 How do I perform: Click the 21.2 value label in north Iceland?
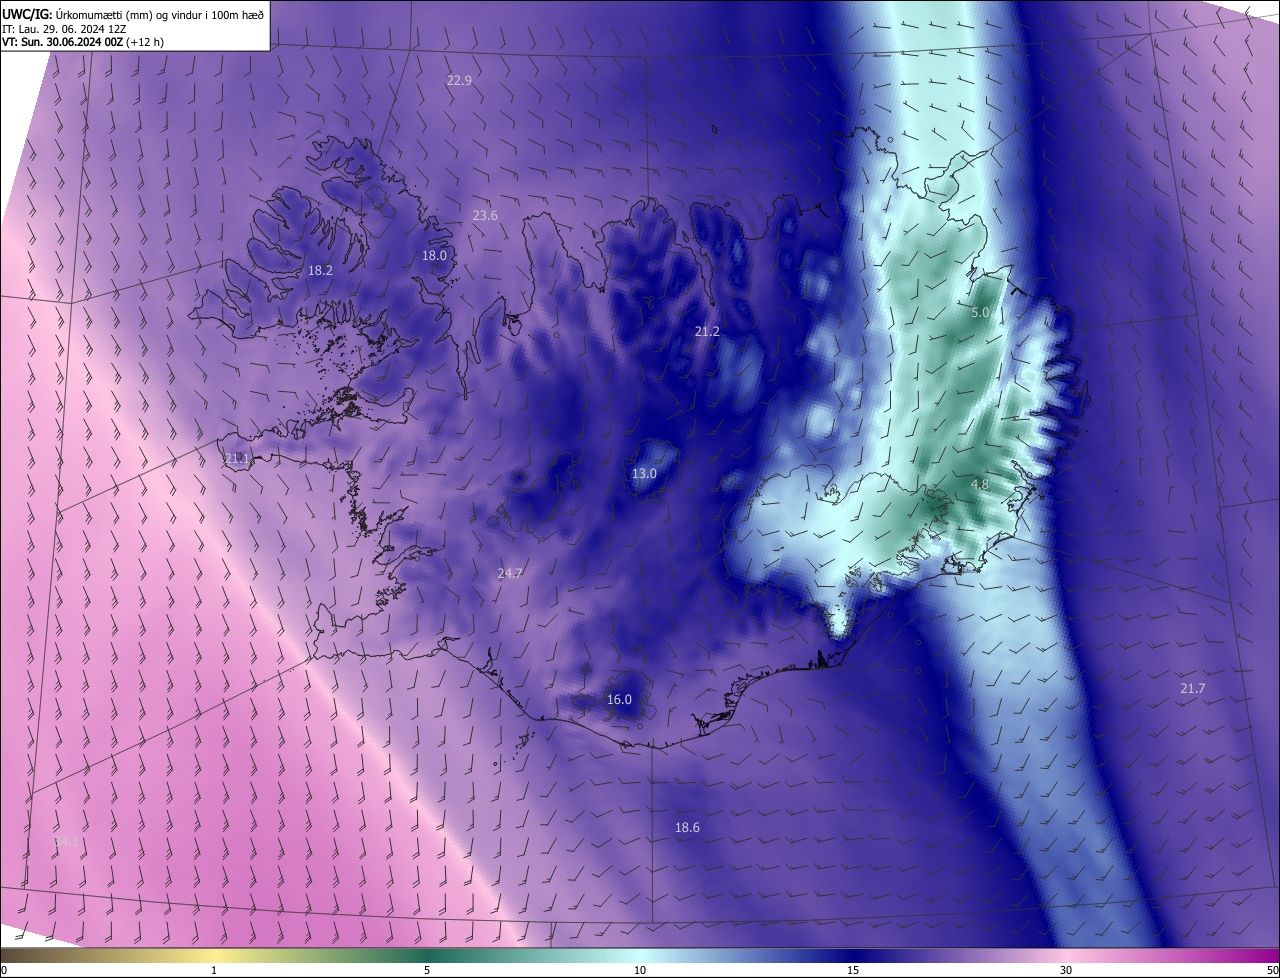coord(707,331)
